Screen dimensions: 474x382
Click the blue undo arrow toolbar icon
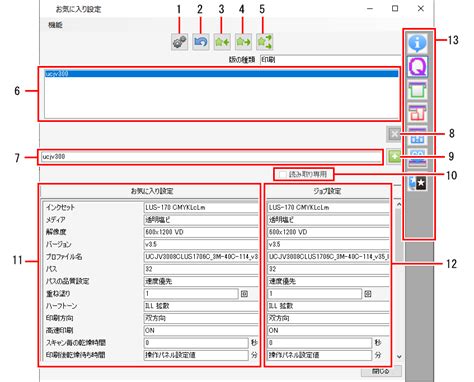[201, 42]
